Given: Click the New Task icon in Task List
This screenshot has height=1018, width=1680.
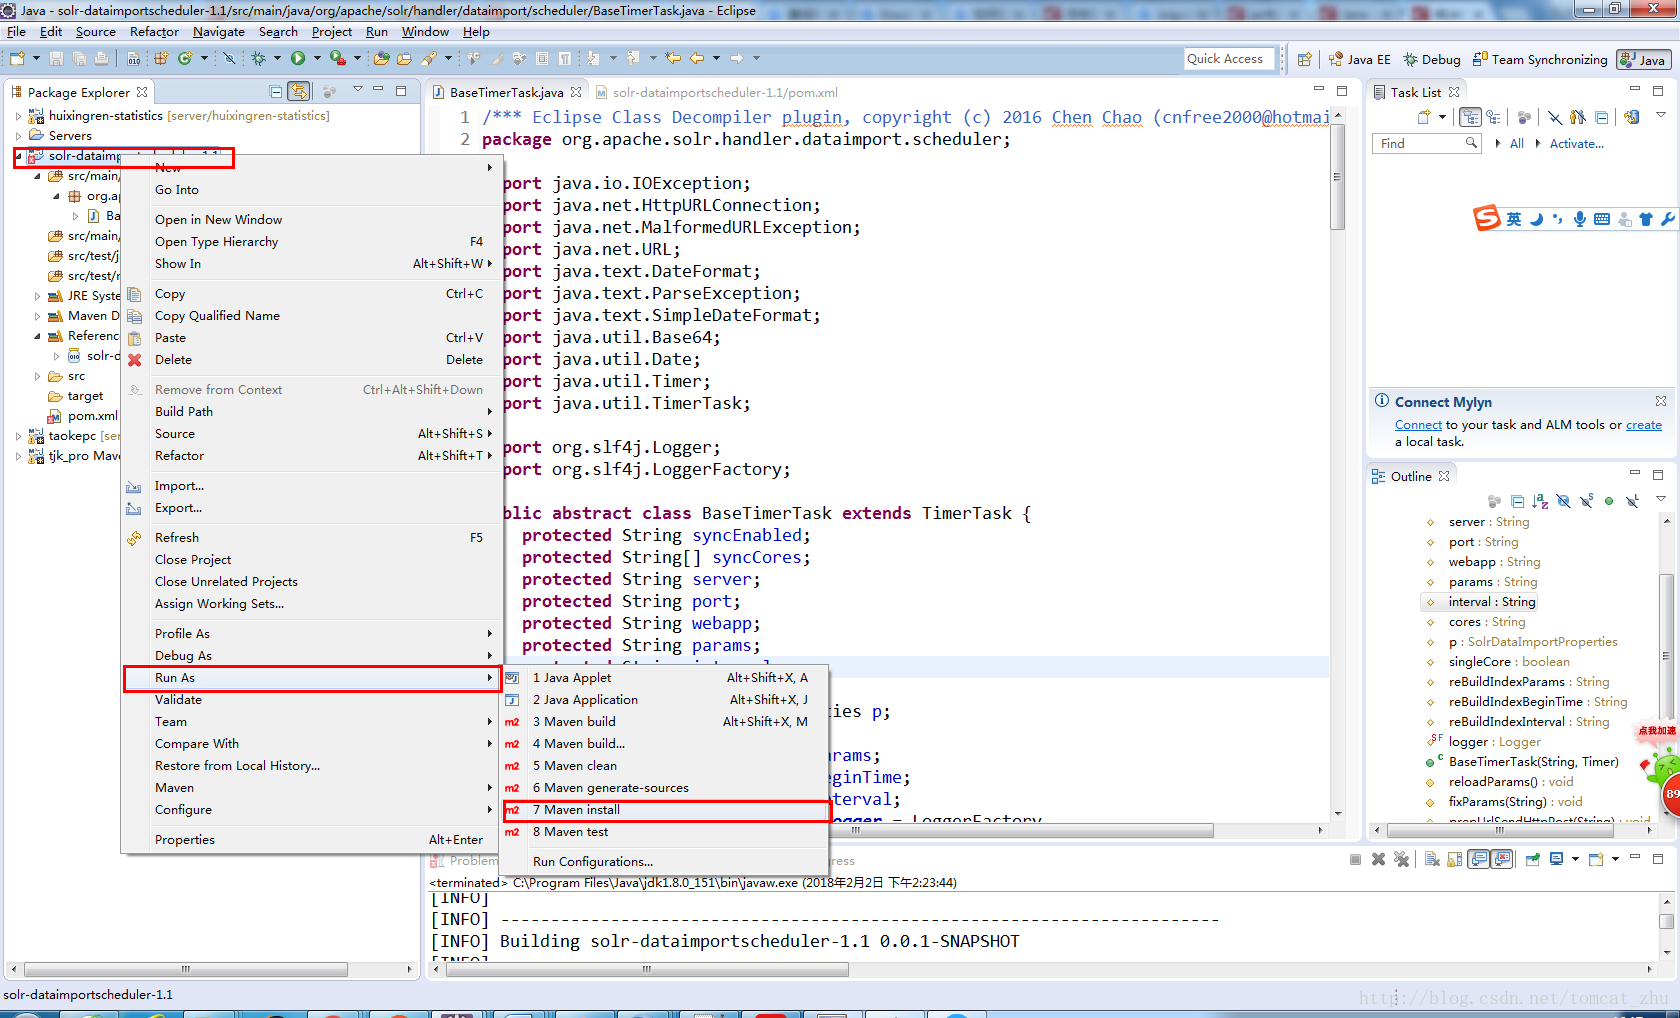Looking at the screenshot, I should click(1424, 117).
